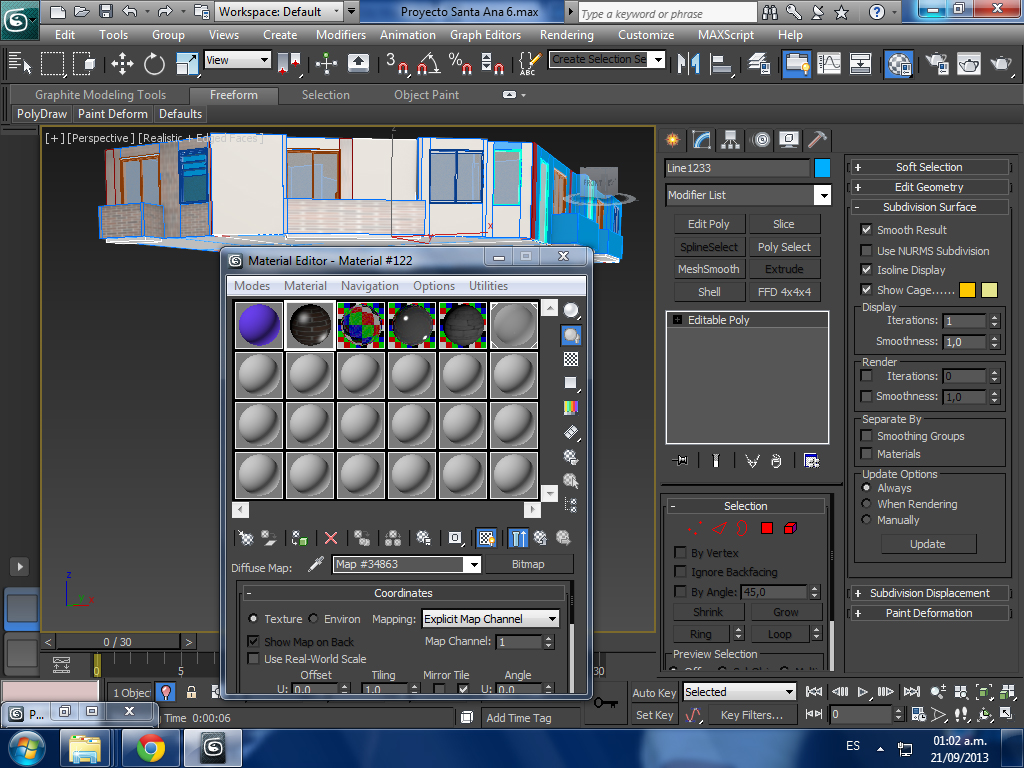Screen dimensions: 1024x768
Task: Pick map with eyedropper in Material Editor
Action: (316, 564)
